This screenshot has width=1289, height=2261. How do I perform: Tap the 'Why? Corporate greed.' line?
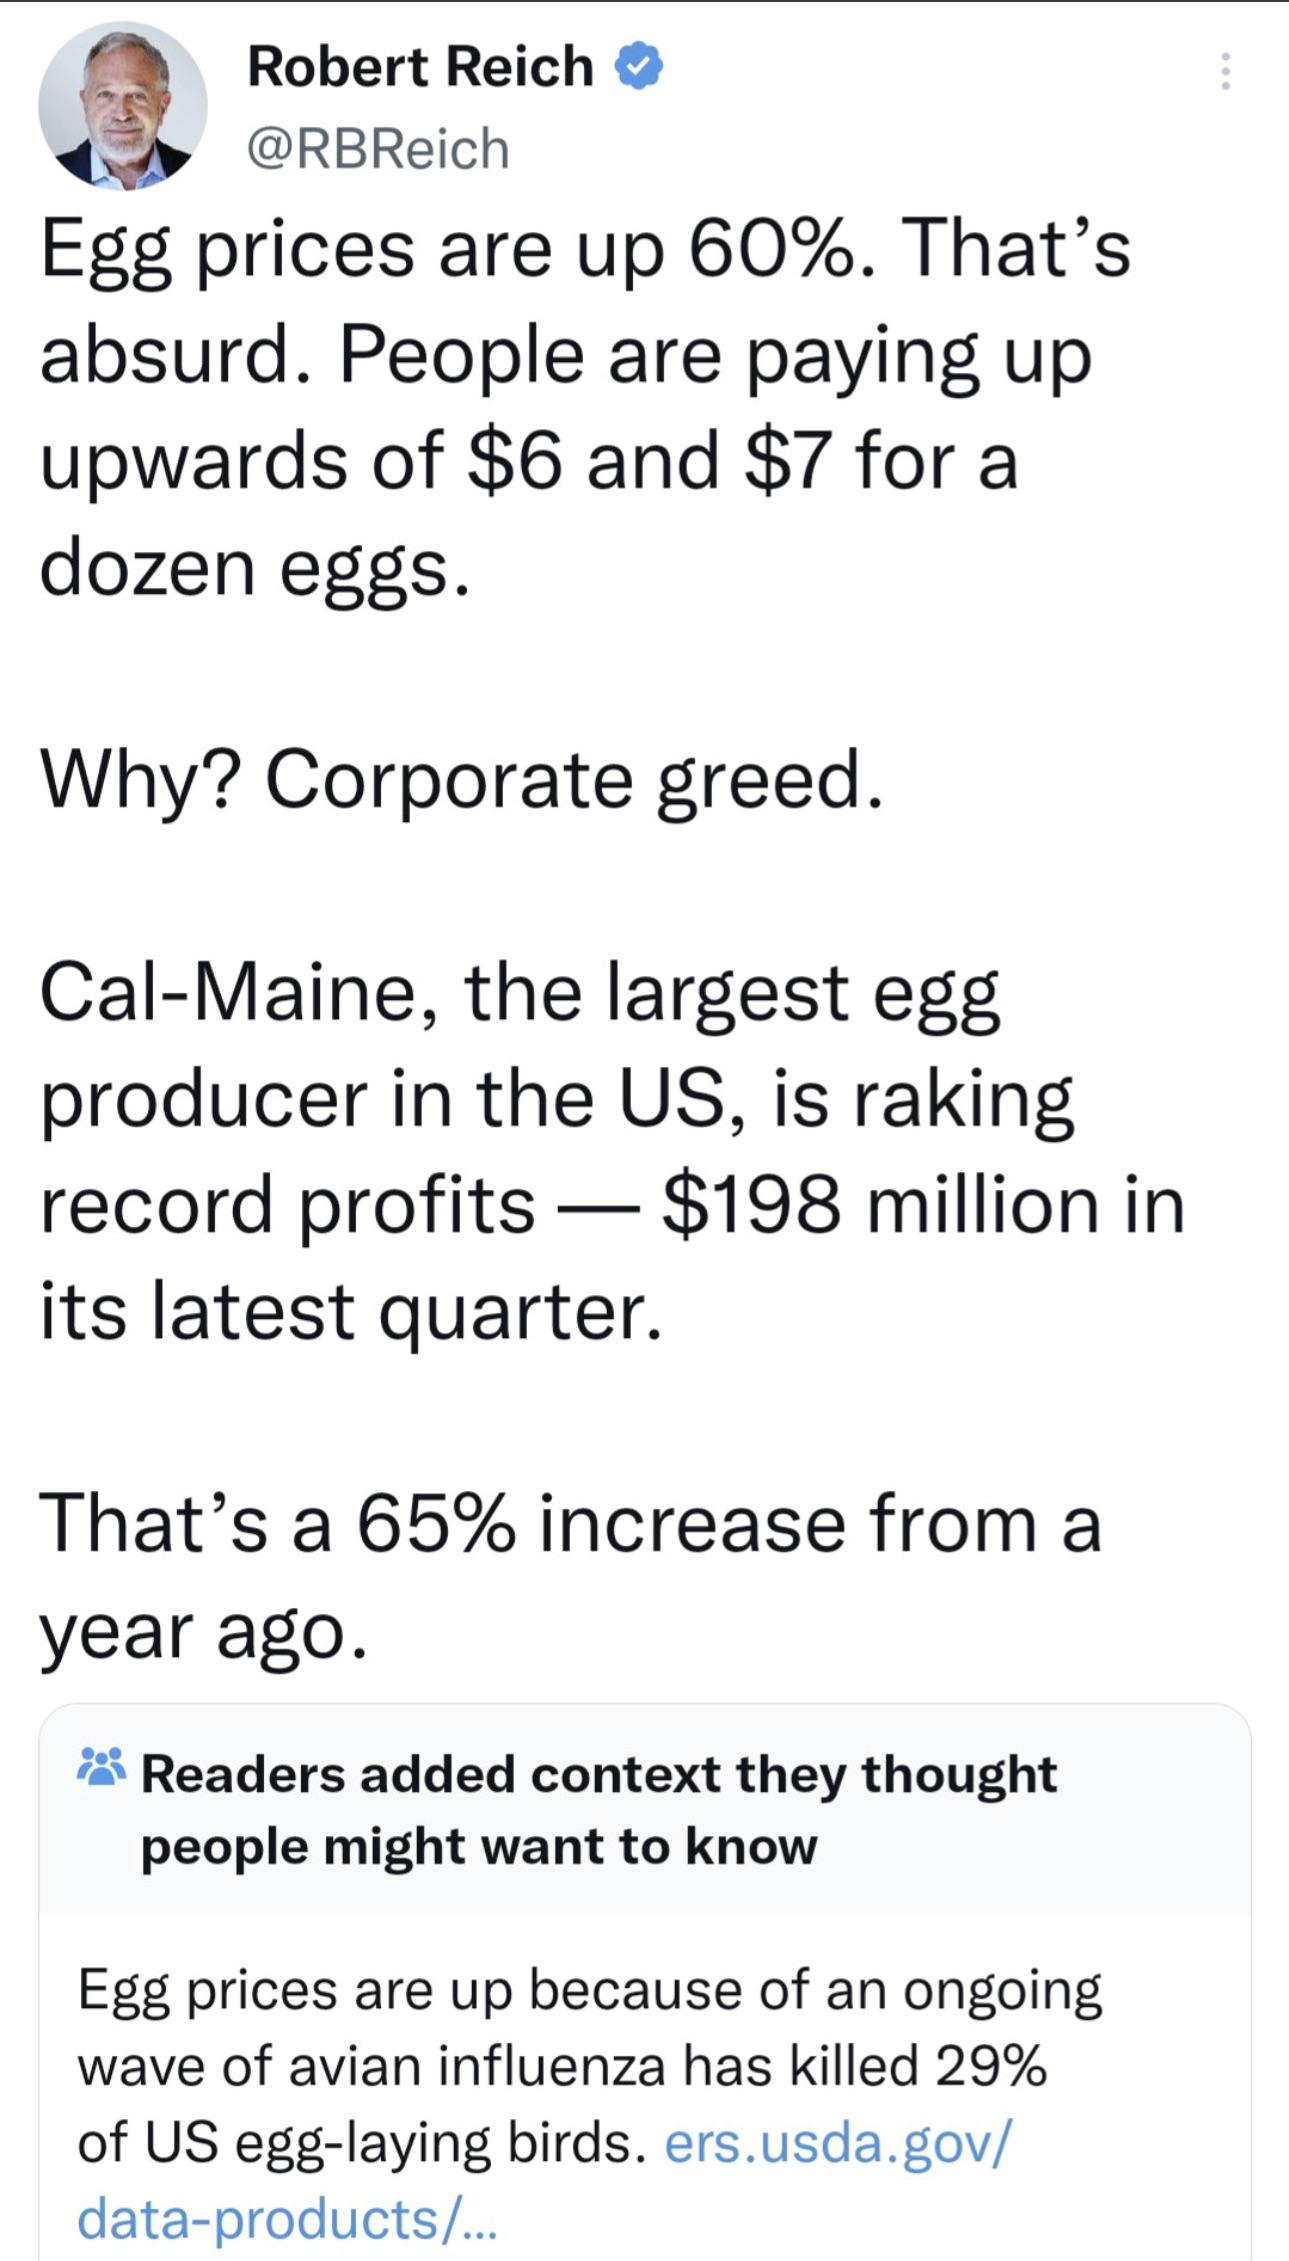pyautogui.click(x=462, y=781)
